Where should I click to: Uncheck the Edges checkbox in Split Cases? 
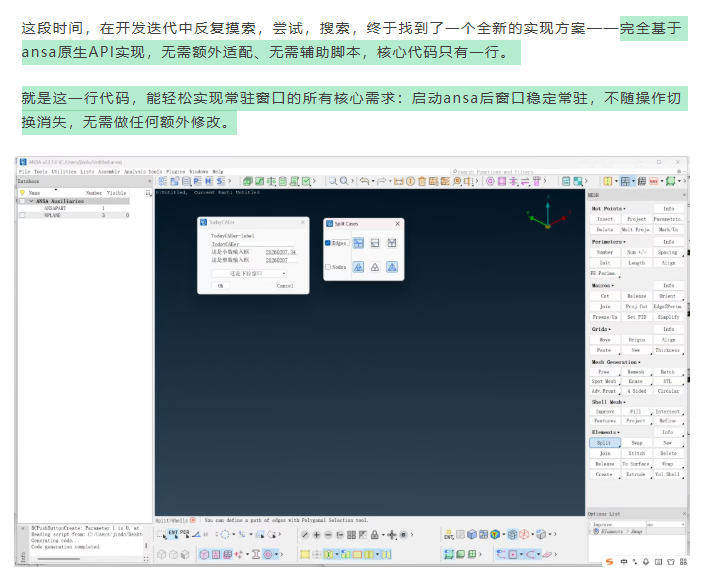pyautogui.click(x=327, y=243)
